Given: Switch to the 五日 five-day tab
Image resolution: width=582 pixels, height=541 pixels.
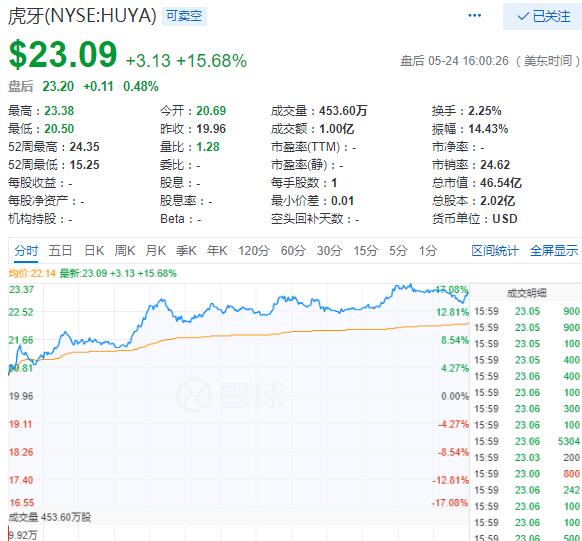Looking at the screenshot, I should tap(60, 251).
